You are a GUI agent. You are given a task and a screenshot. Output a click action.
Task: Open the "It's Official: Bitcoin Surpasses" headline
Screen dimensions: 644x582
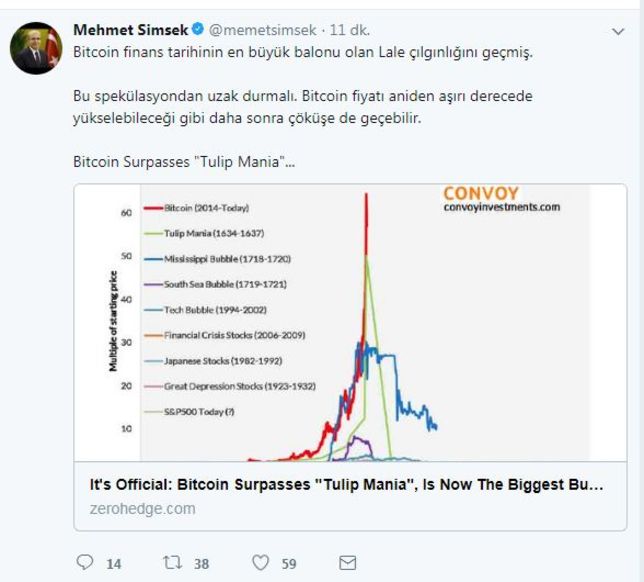tap(346, 485)
